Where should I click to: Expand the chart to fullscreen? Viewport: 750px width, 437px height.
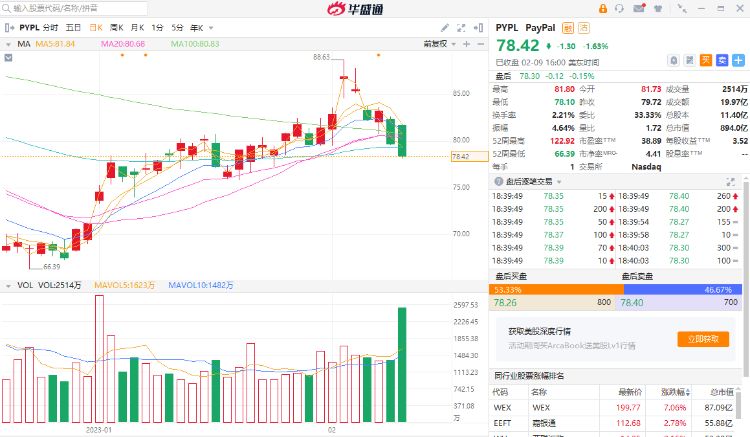click(x=461, y=28)
